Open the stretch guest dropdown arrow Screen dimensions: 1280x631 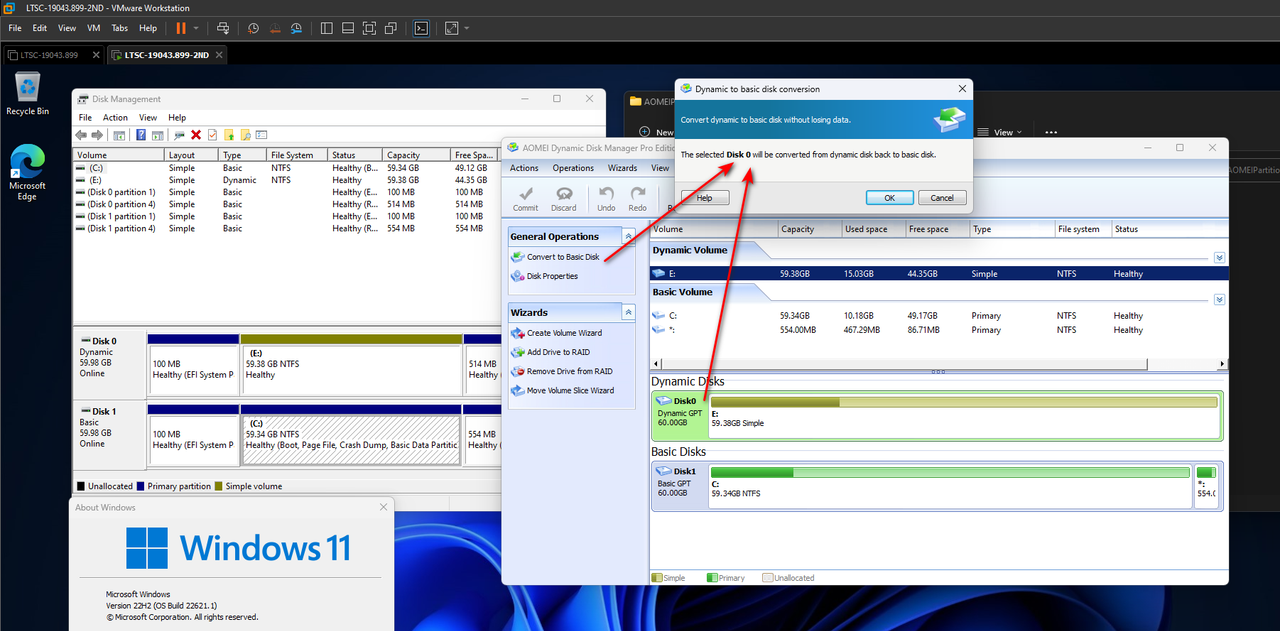point(467,28)
